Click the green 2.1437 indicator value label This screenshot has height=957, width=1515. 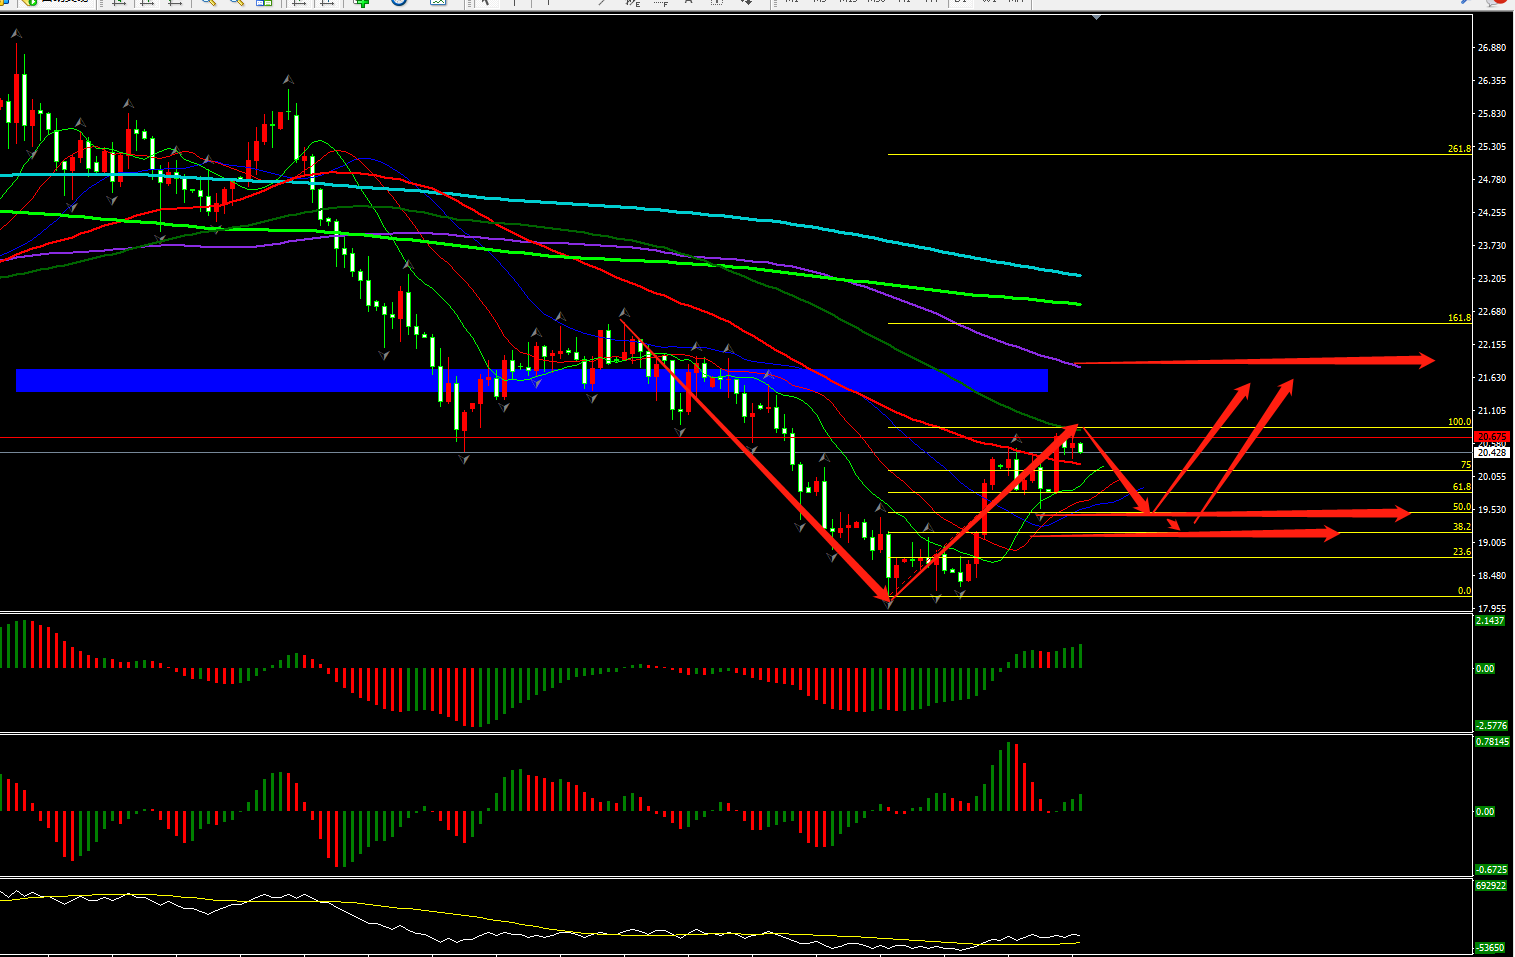(x=1489, y=621)
